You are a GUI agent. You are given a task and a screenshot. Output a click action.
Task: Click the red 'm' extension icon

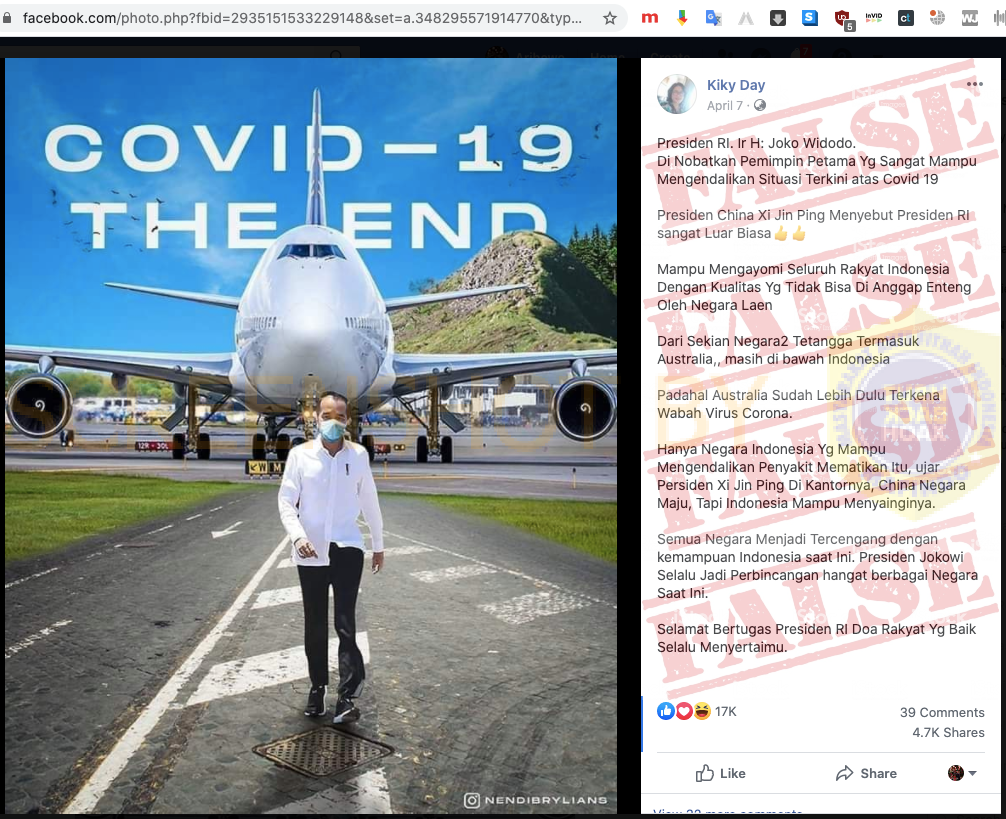pos(650,18)
